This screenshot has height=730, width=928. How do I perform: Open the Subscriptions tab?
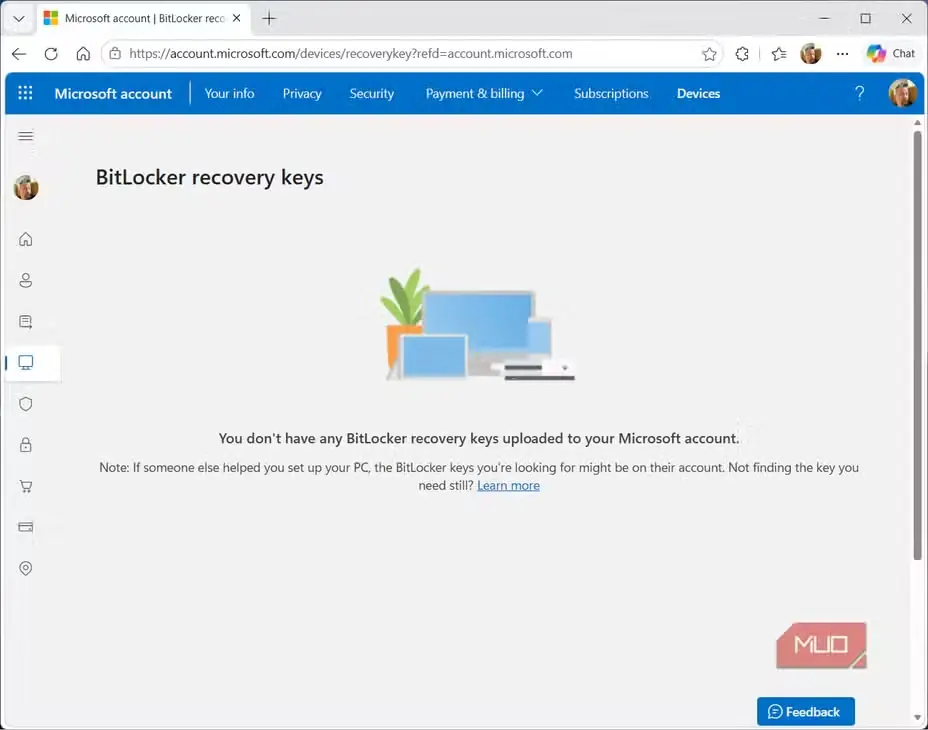click(x=611, y=94)
